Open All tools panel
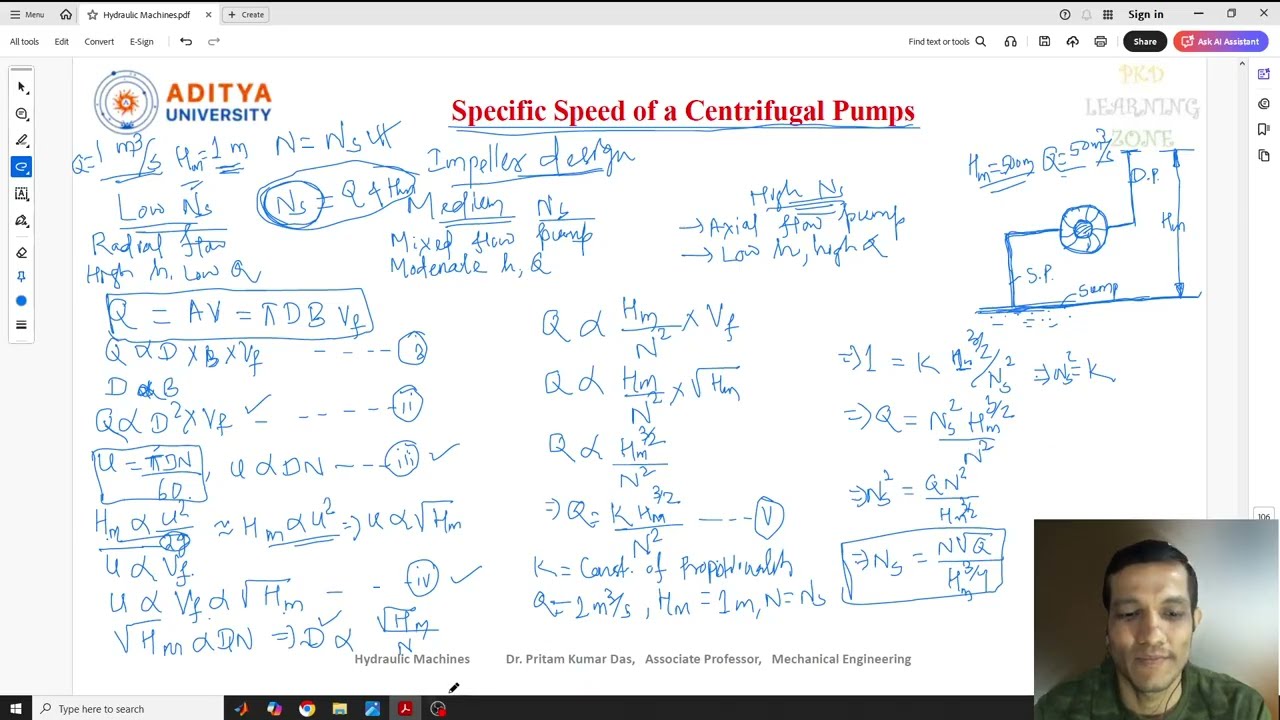 pyautogui.click(x=24, y=42)
